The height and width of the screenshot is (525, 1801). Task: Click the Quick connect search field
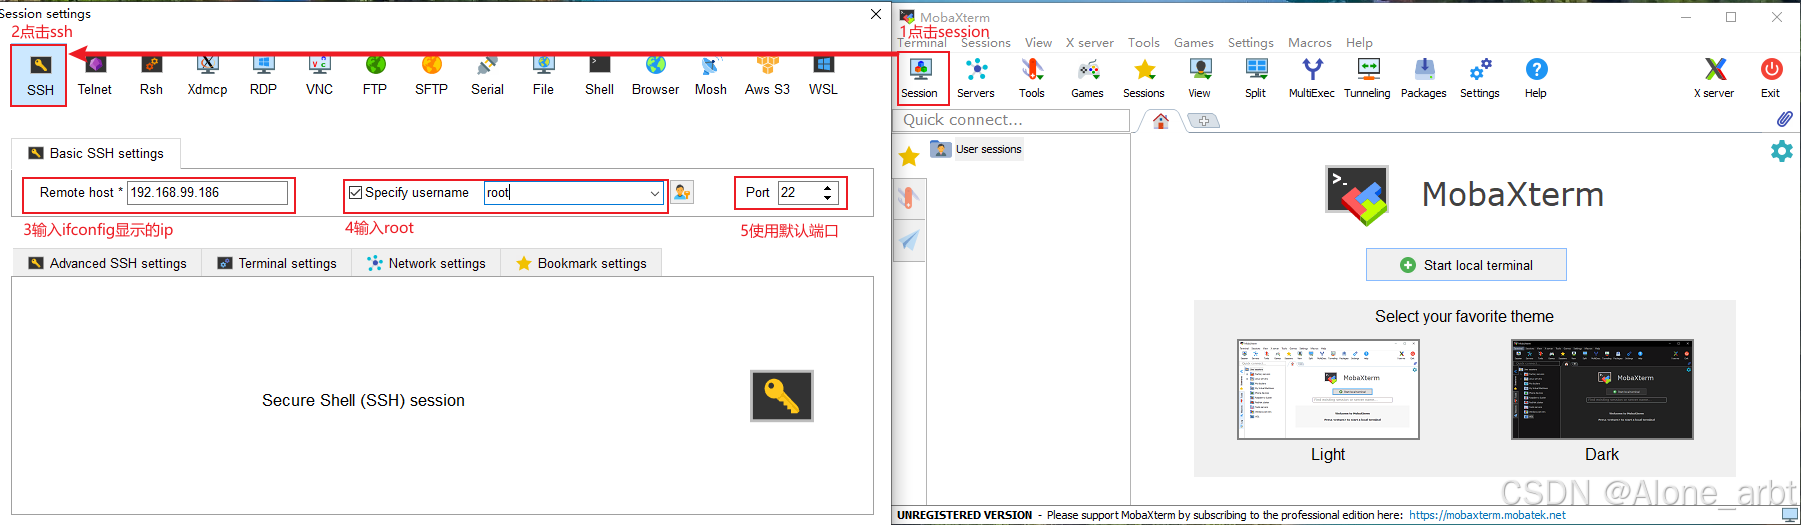1012,120
